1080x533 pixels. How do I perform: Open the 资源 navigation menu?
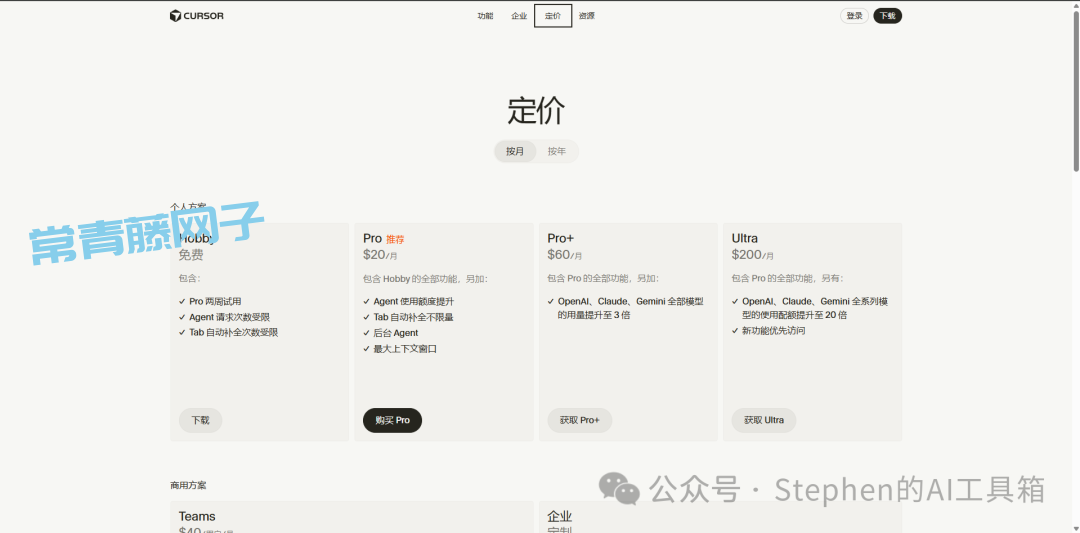[587, 16]
